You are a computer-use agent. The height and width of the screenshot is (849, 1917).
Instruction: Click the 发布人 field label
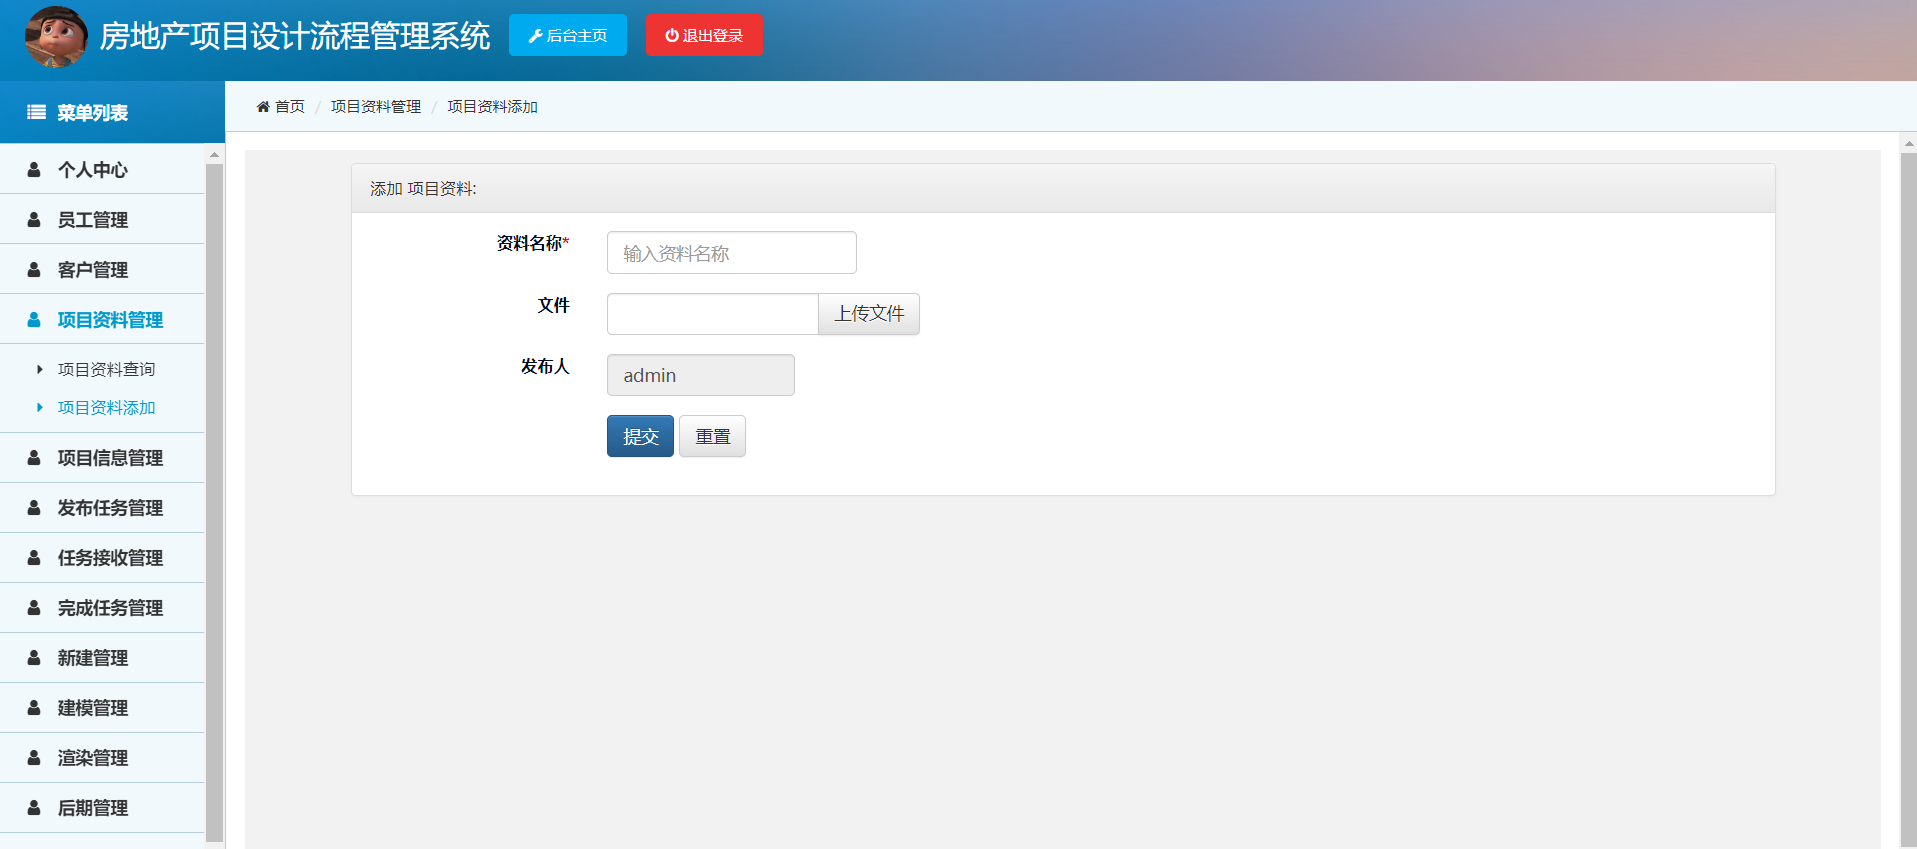[x=545, y=366]
